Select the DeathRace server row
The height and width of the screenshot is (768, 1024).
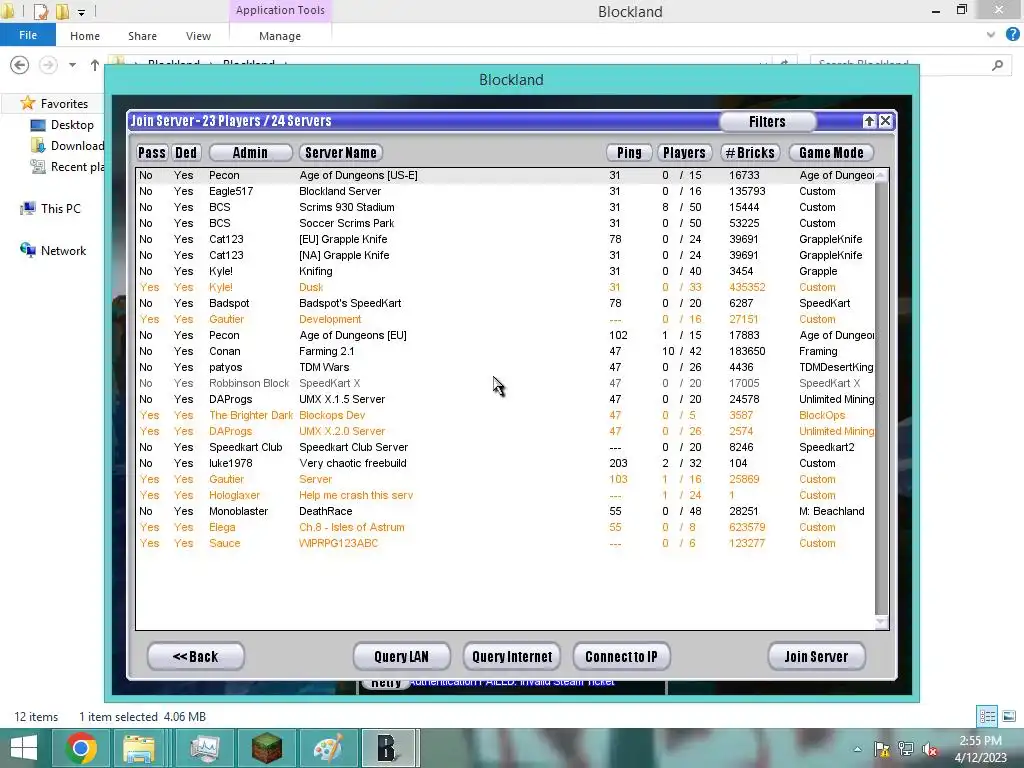[505, 511]
